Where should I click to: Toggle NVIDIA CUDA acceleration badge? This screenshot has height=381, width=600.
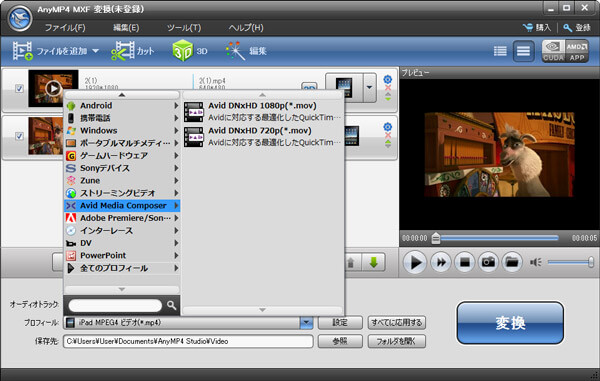553,51
